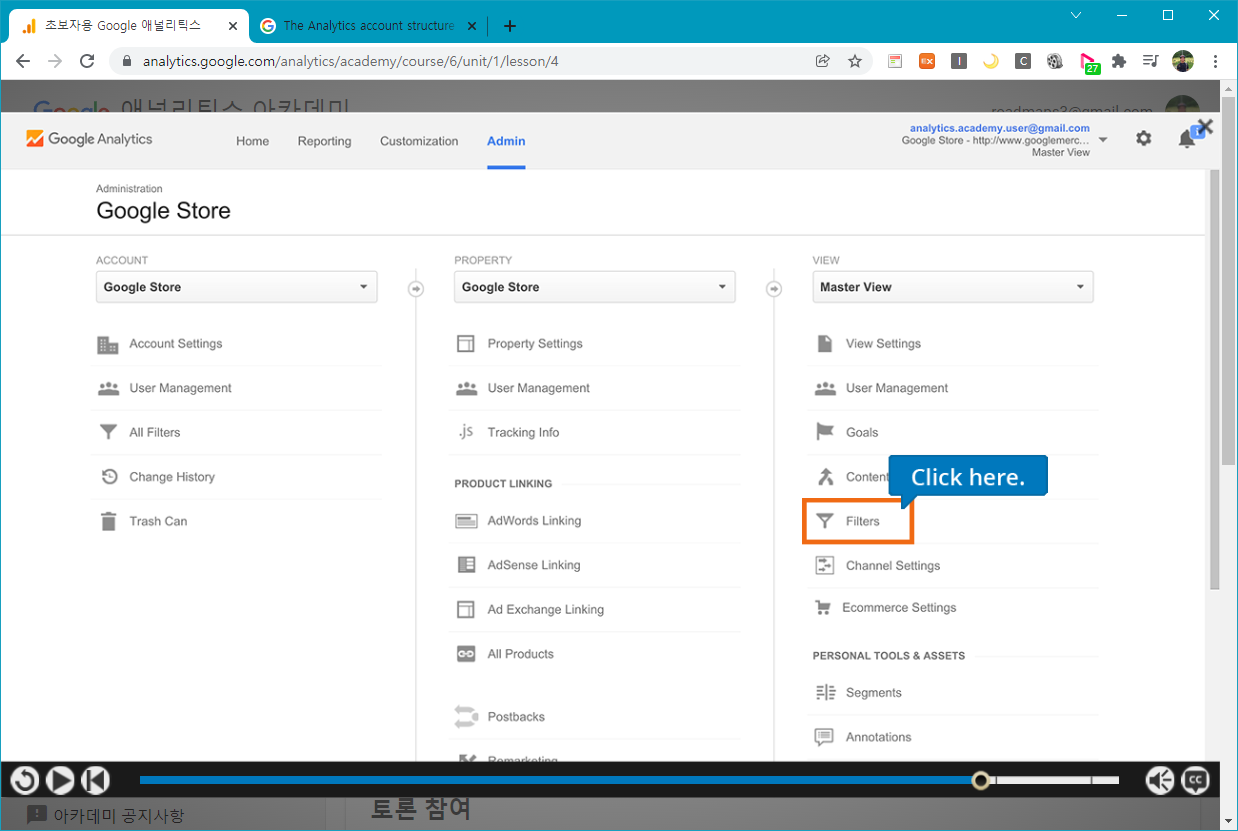The width and height of the screenshot is (1238, 831).
Task: Go back to the previous lesson step
Action: tap(95, 780)
